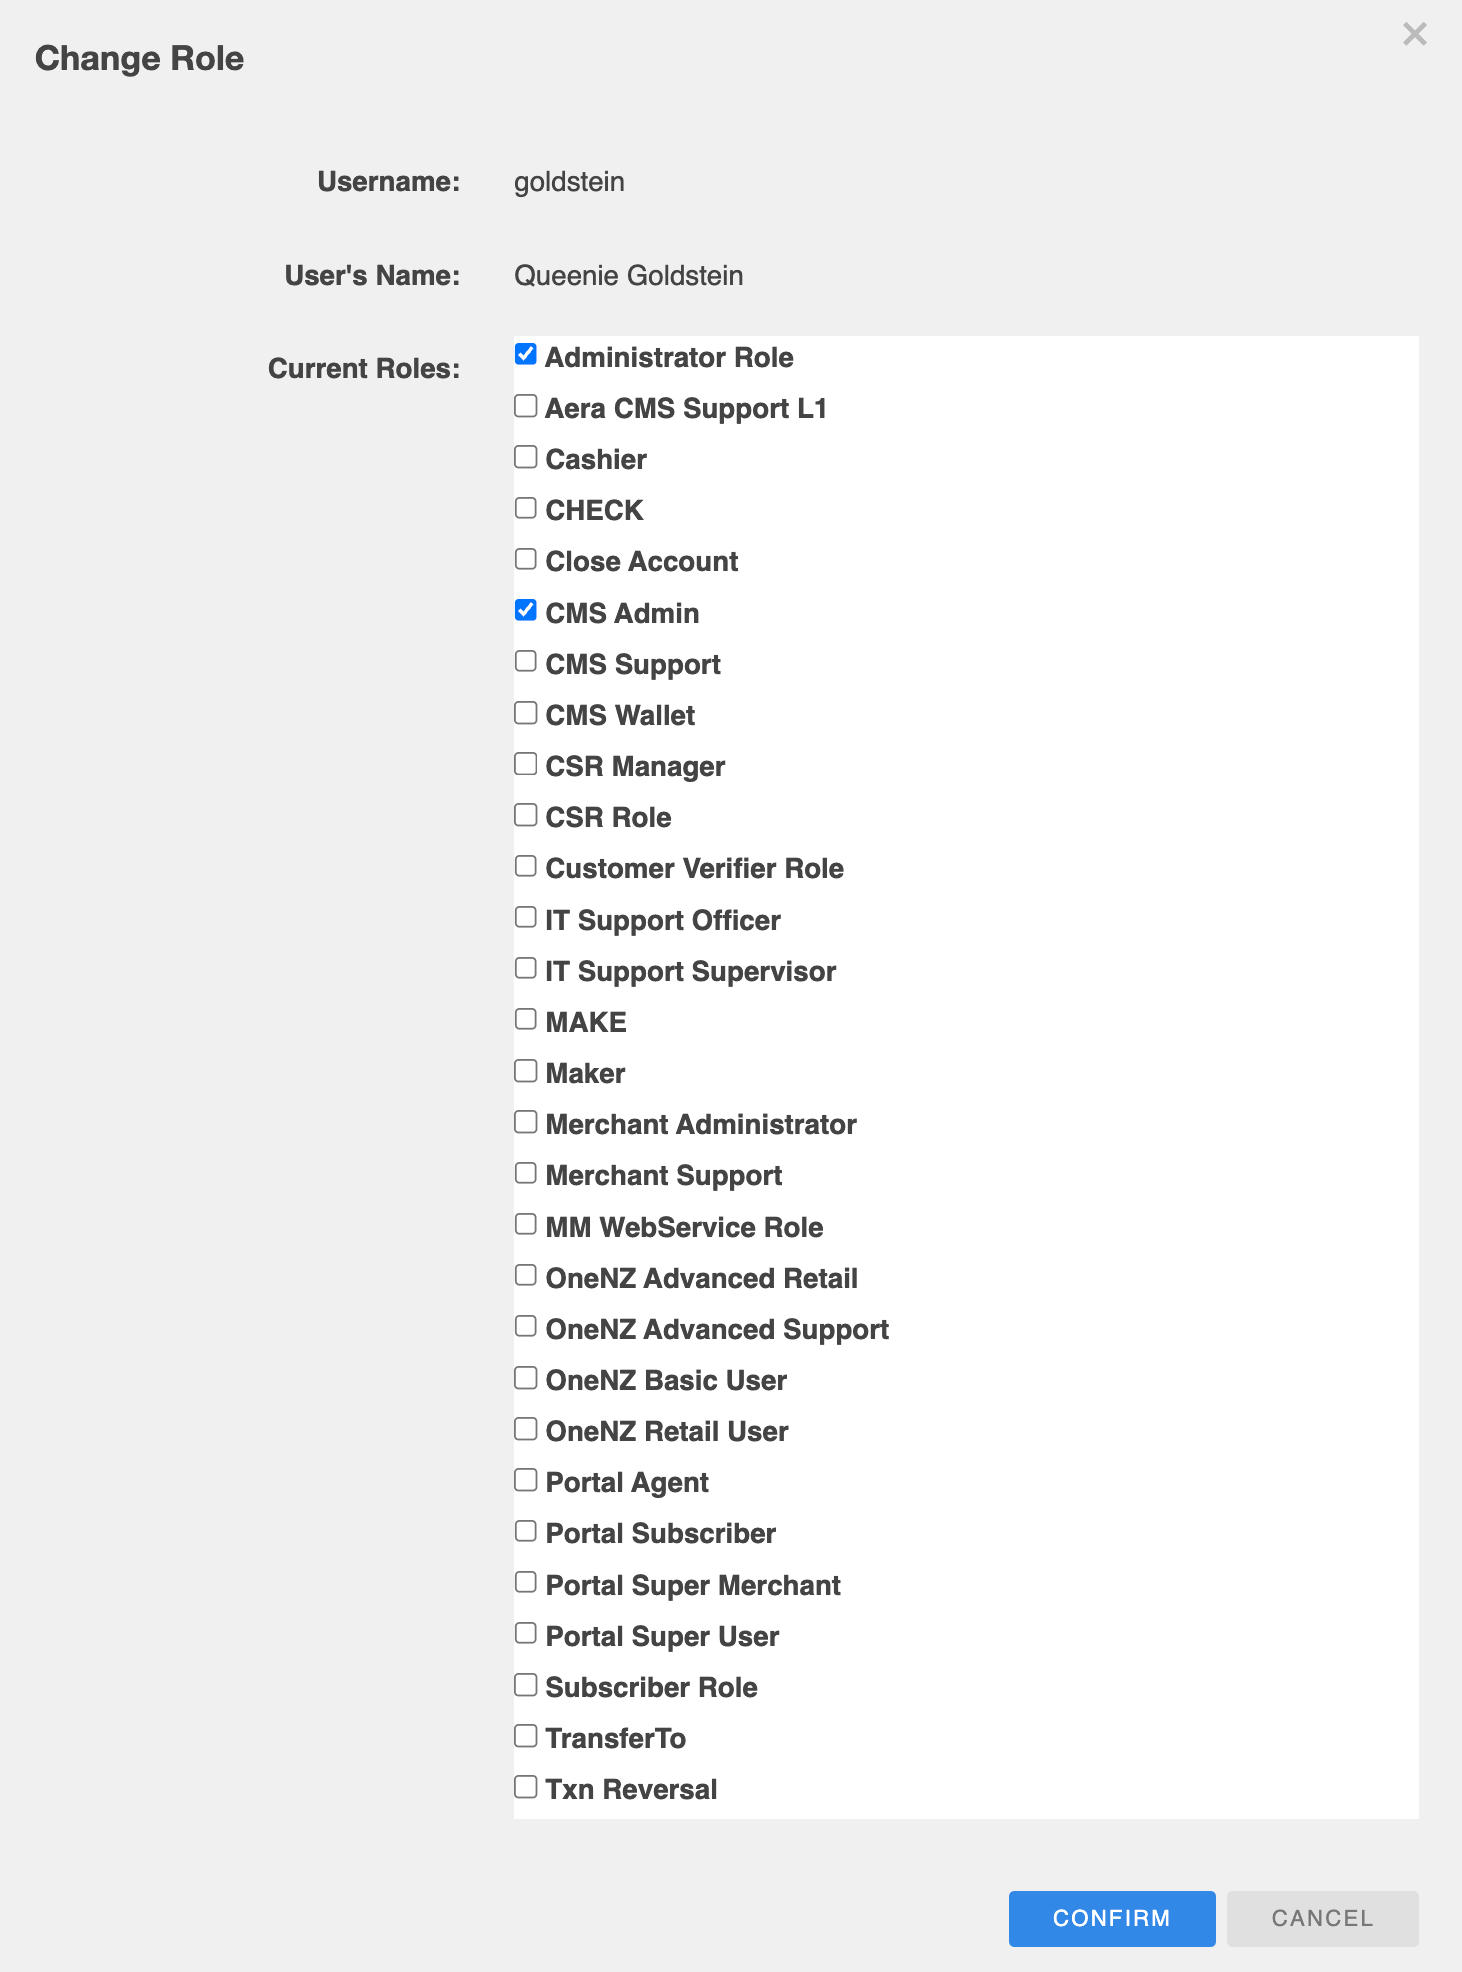Check the Close Account role
Screen dimensions: 1462x1972
pos(526,559)
